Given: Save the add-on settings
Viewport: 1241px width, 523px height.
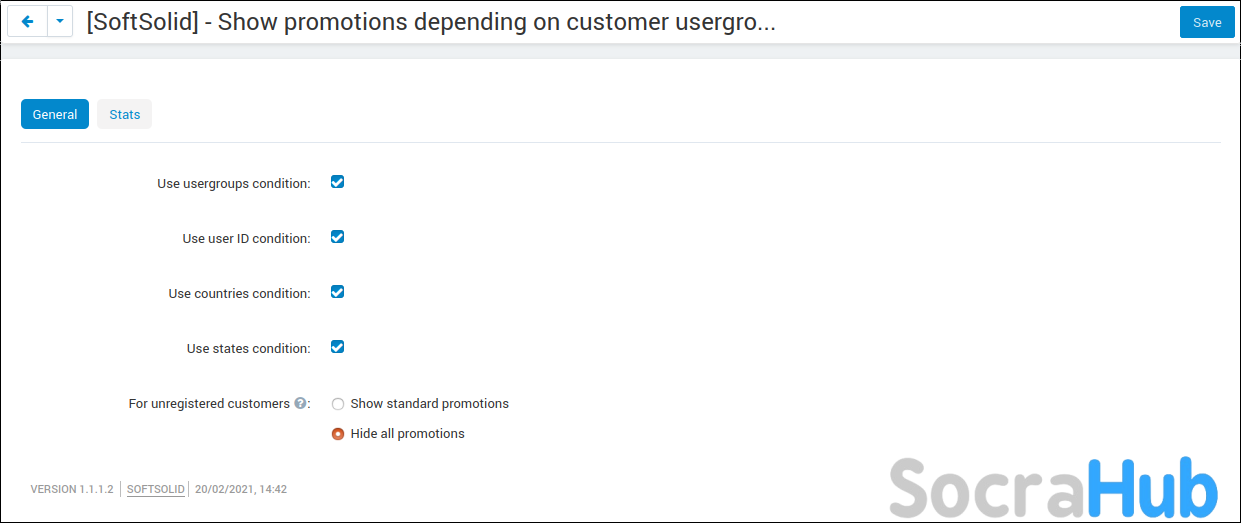Looking at the screenshot, I should point(1206,22).
